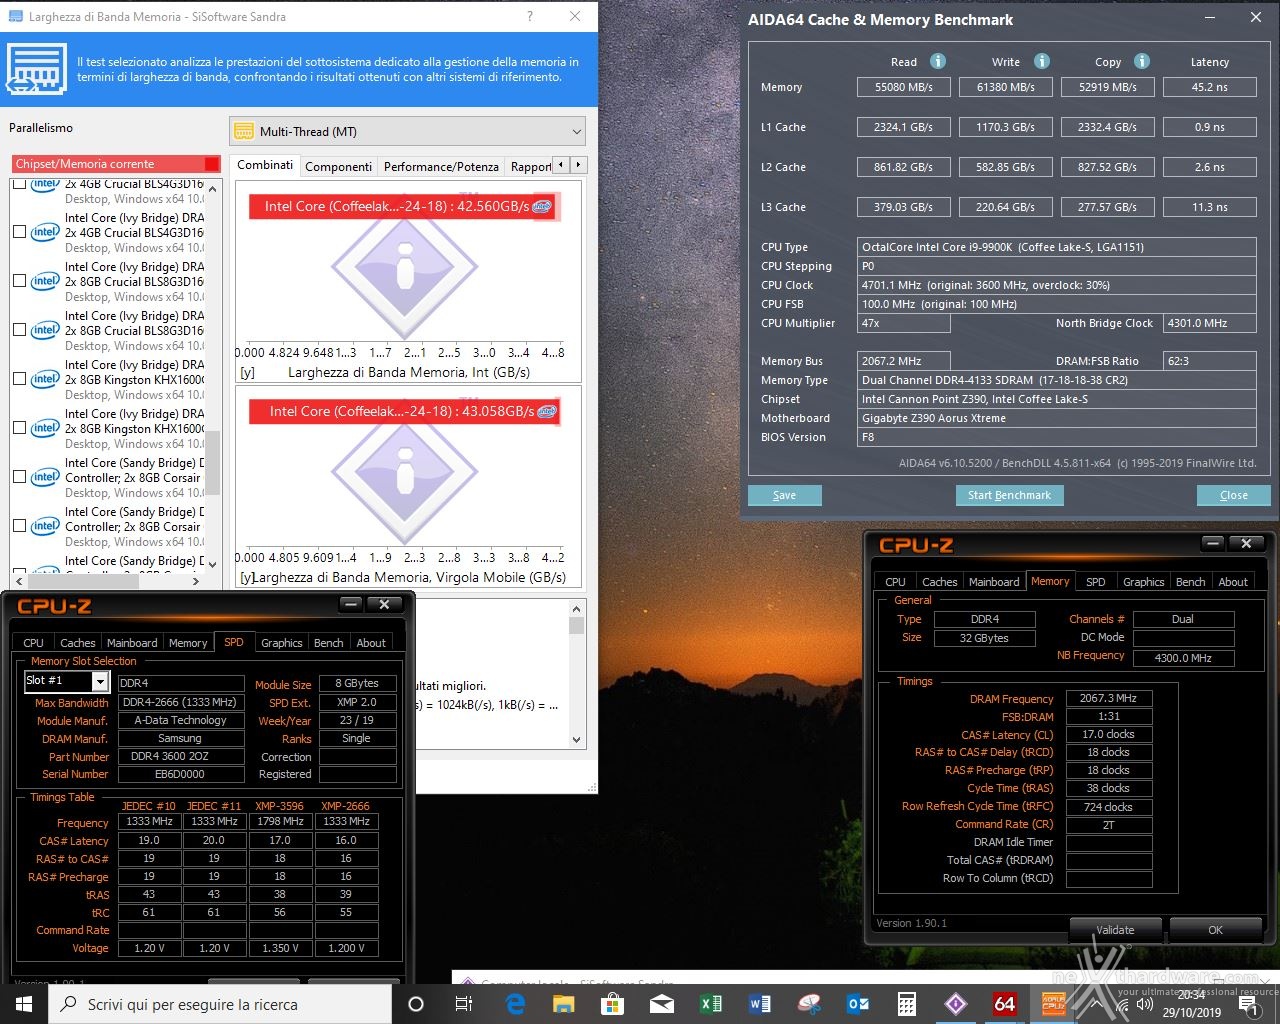Viewport: 1280px width, 1024px height.
Task: Open Microsoft Store from the taskbar
Action: coord(613,1004)
